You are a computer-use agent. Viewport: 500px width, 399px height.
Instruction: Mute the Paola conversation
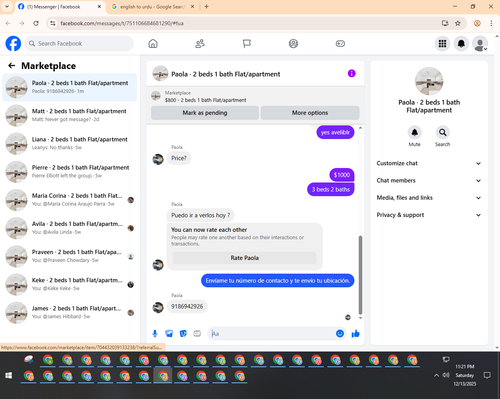pyautogui.click(x=414, y=133)
